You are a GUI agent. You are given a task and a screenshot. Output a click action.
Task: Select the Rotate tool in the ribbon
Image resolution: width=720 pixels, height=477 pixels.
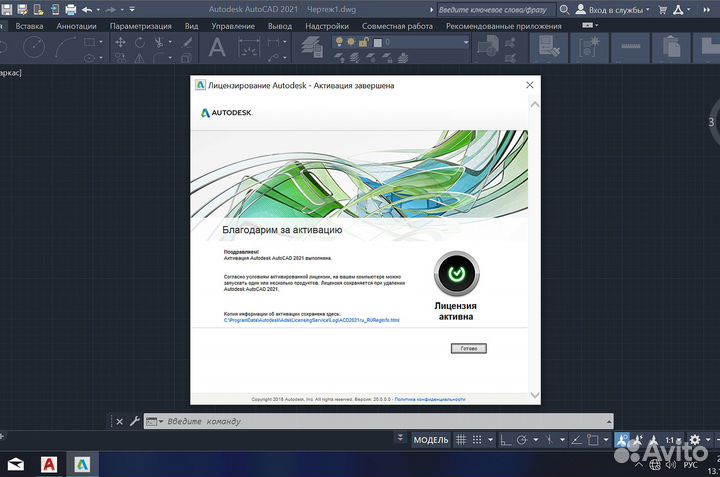coord(140,42)
